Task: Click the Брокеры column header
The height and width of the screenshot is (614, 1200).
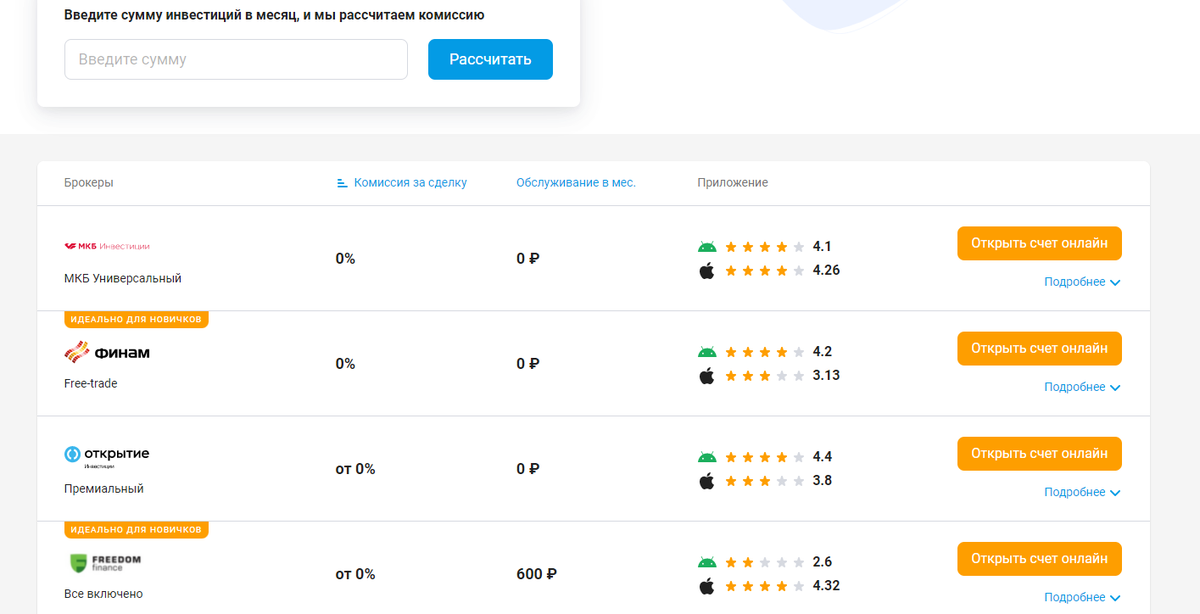Action: pos(89,183)
